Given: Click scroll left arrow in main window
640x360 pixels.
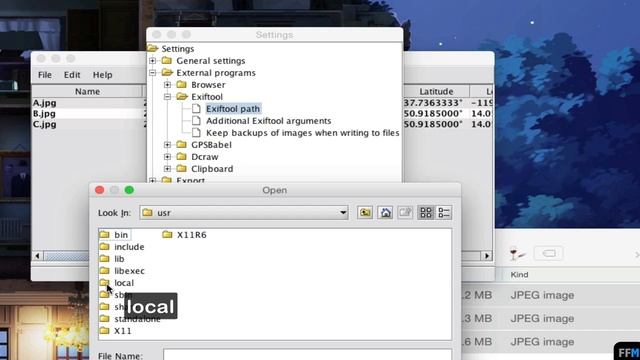Looking at the screenshot, I should pos(38,256).
